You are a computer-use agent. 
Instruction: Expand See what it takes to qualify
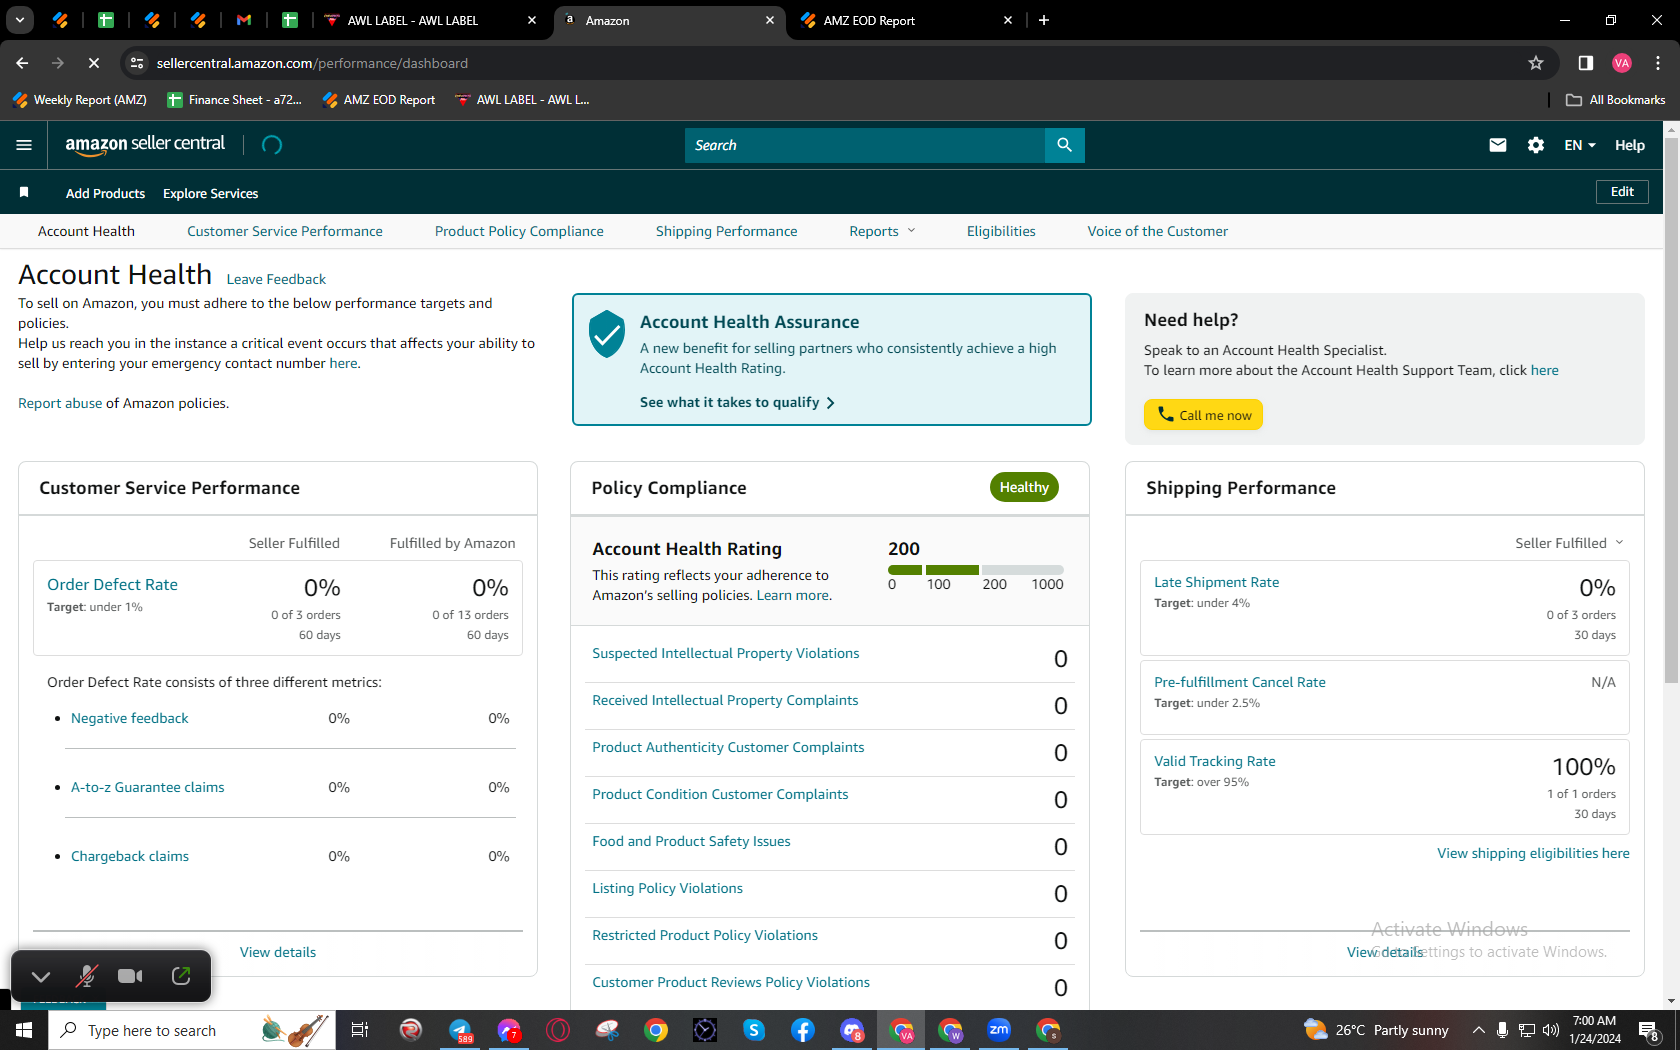pos(737,402)
